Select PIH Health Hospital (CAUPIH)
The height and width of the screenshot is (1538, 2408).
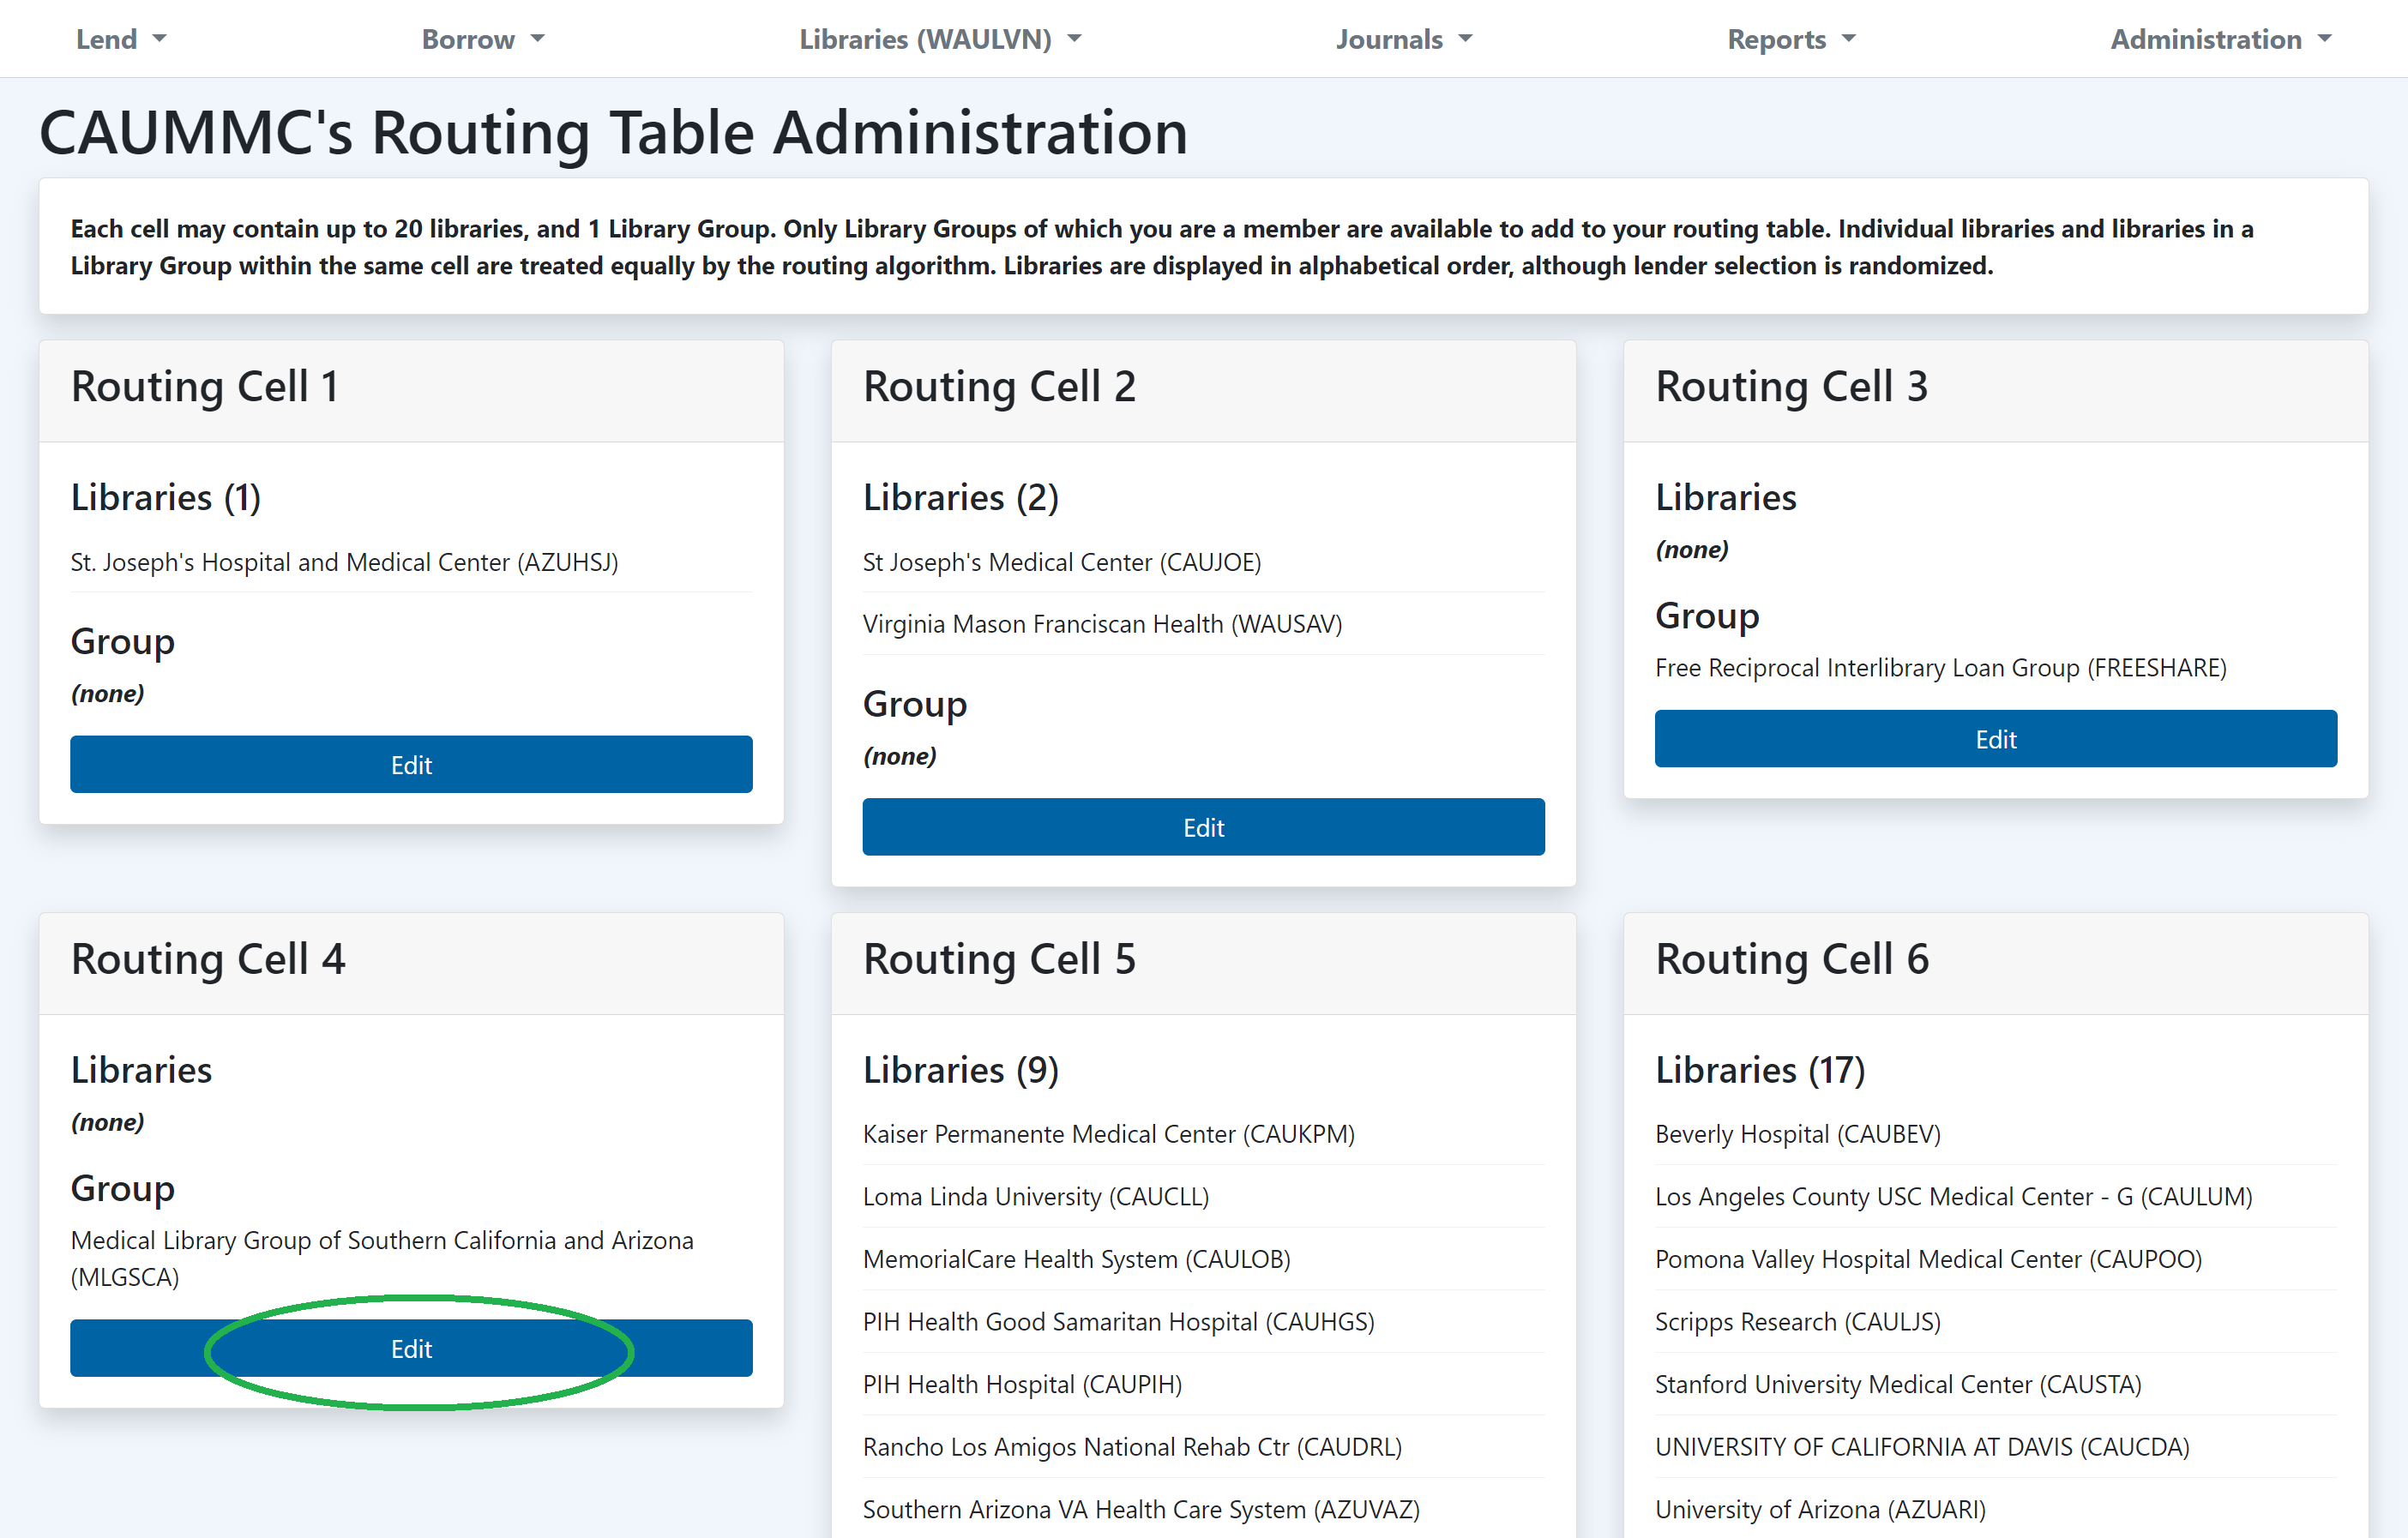click(x=1022, y=1384)
